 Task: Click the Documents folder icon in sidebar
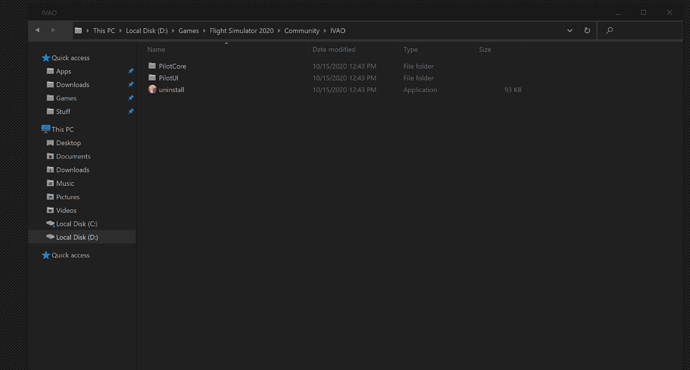pyautogui.click(x=50, y=156)
